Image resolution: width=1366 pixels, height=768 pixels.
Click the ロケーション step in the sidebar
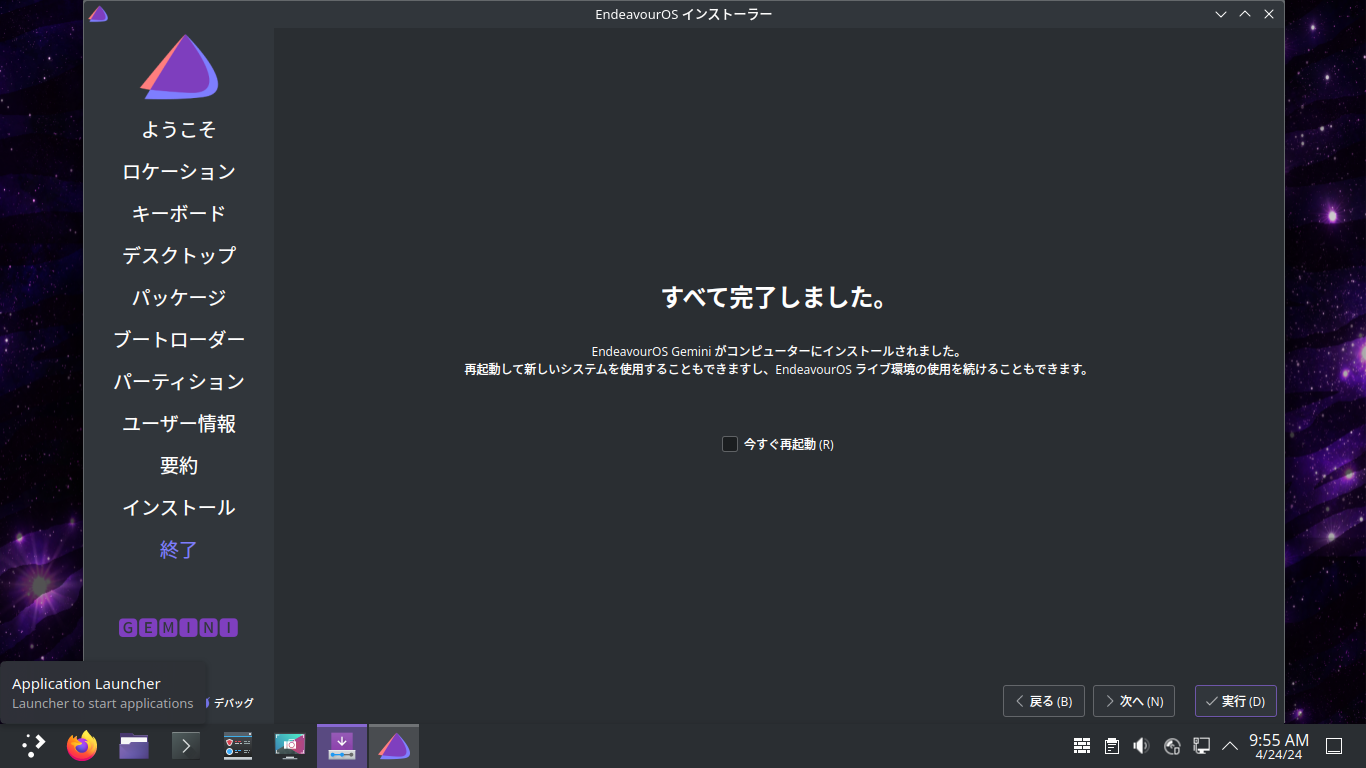[x=179, y=172]
